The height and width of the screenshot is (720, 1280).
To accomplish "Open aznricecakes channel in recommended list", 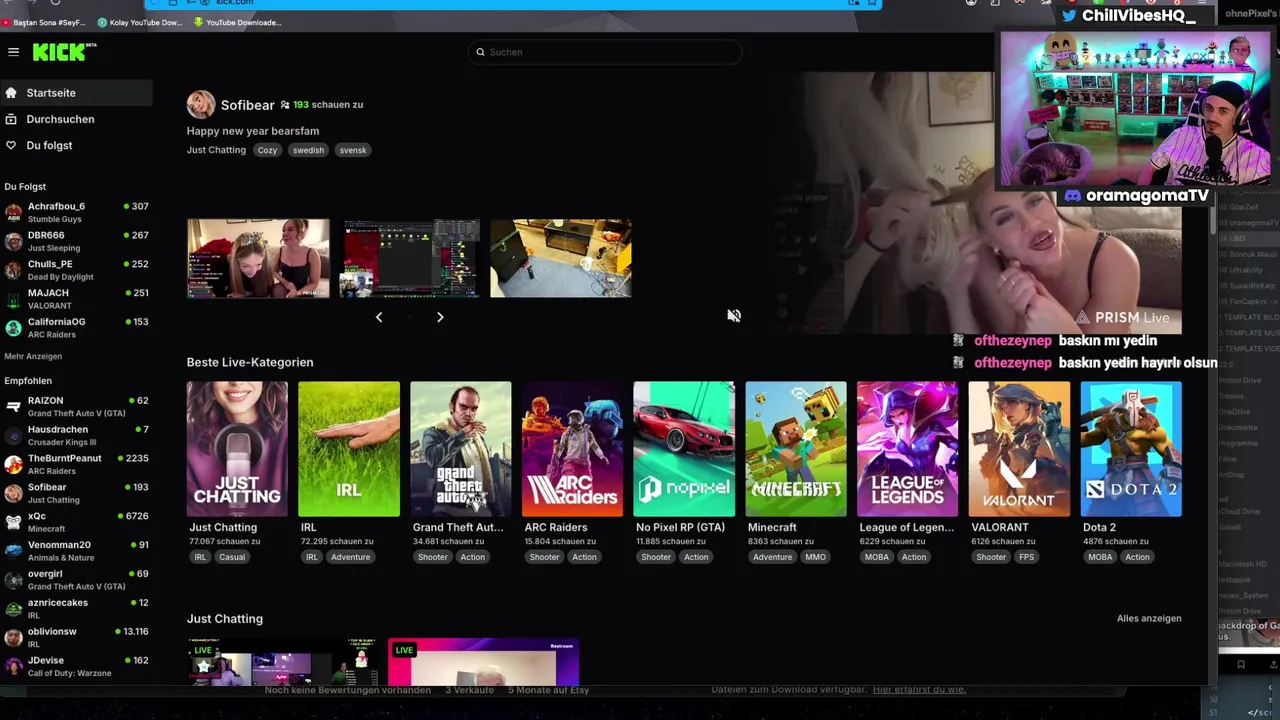I will tap(76, 608).
